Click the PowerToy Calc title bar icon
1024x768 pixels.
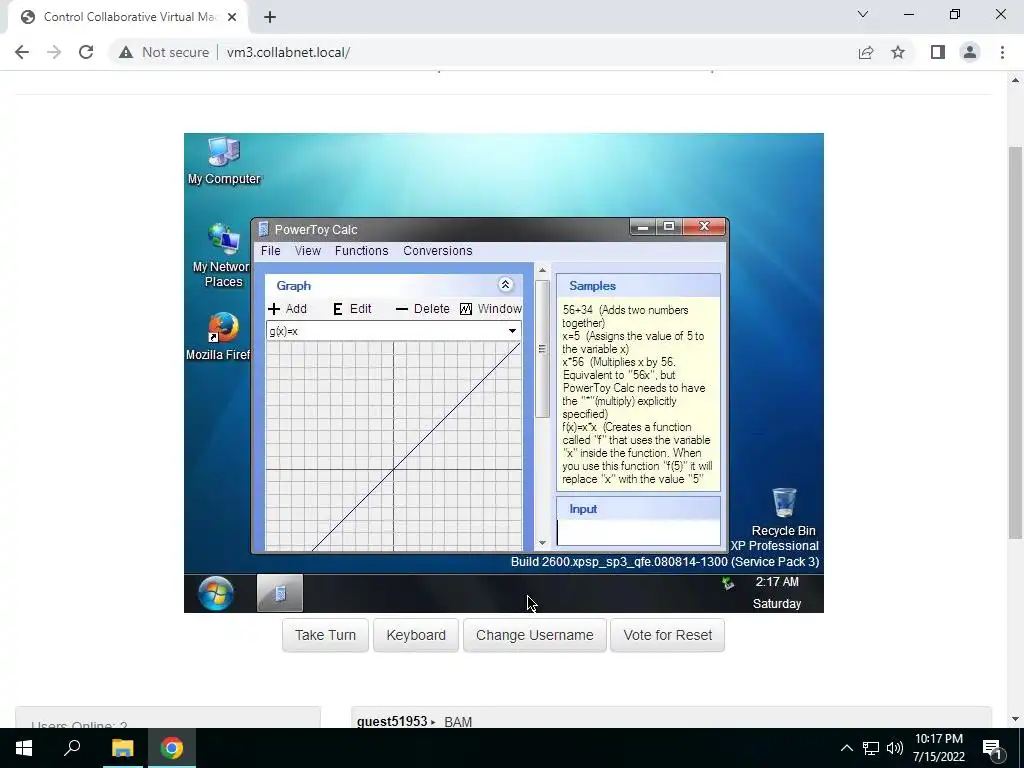[x=263, y=229]
